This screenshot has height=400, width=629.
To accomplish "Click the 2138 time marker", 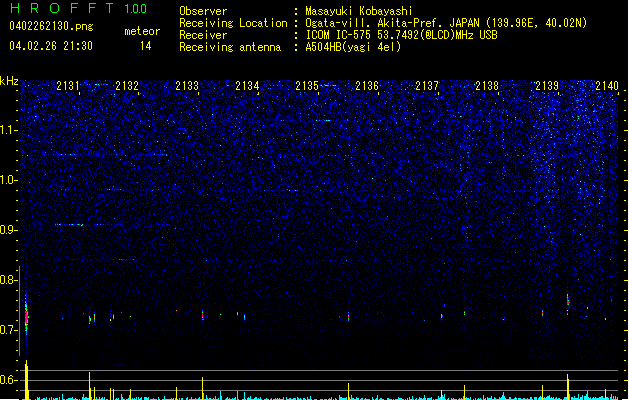I will click(x=487, y=86).
